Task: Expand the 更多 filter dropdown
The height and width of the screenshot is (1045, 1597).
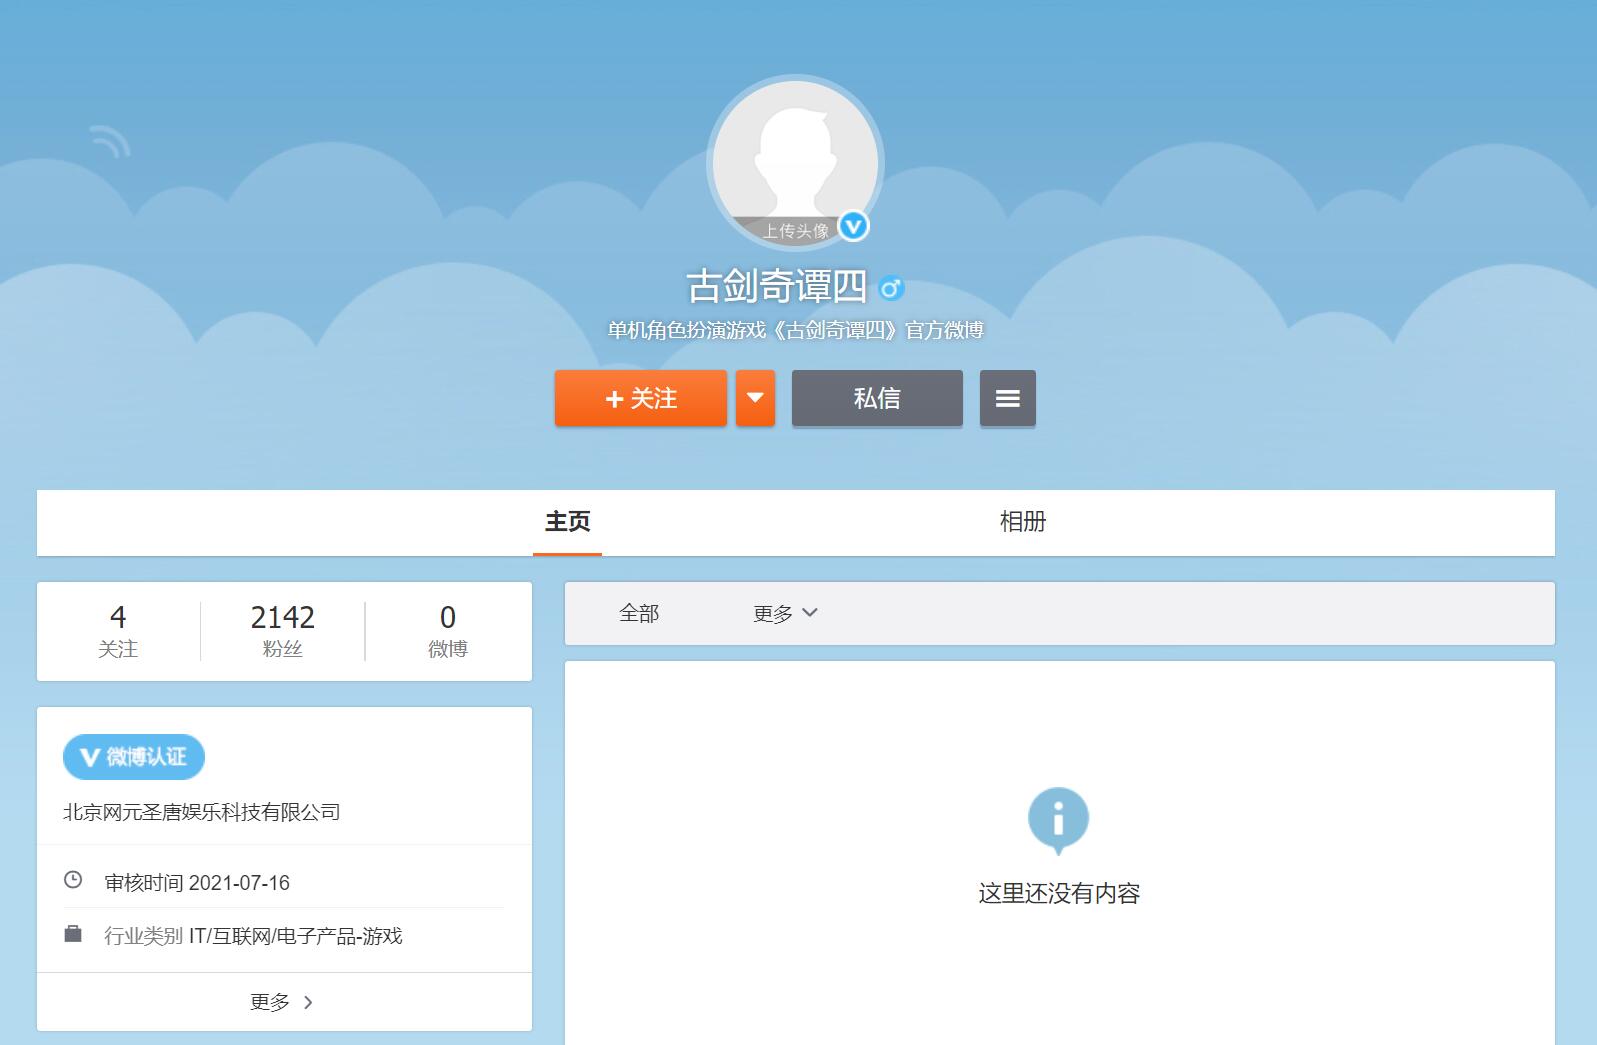Action: [x=785, y=613]
